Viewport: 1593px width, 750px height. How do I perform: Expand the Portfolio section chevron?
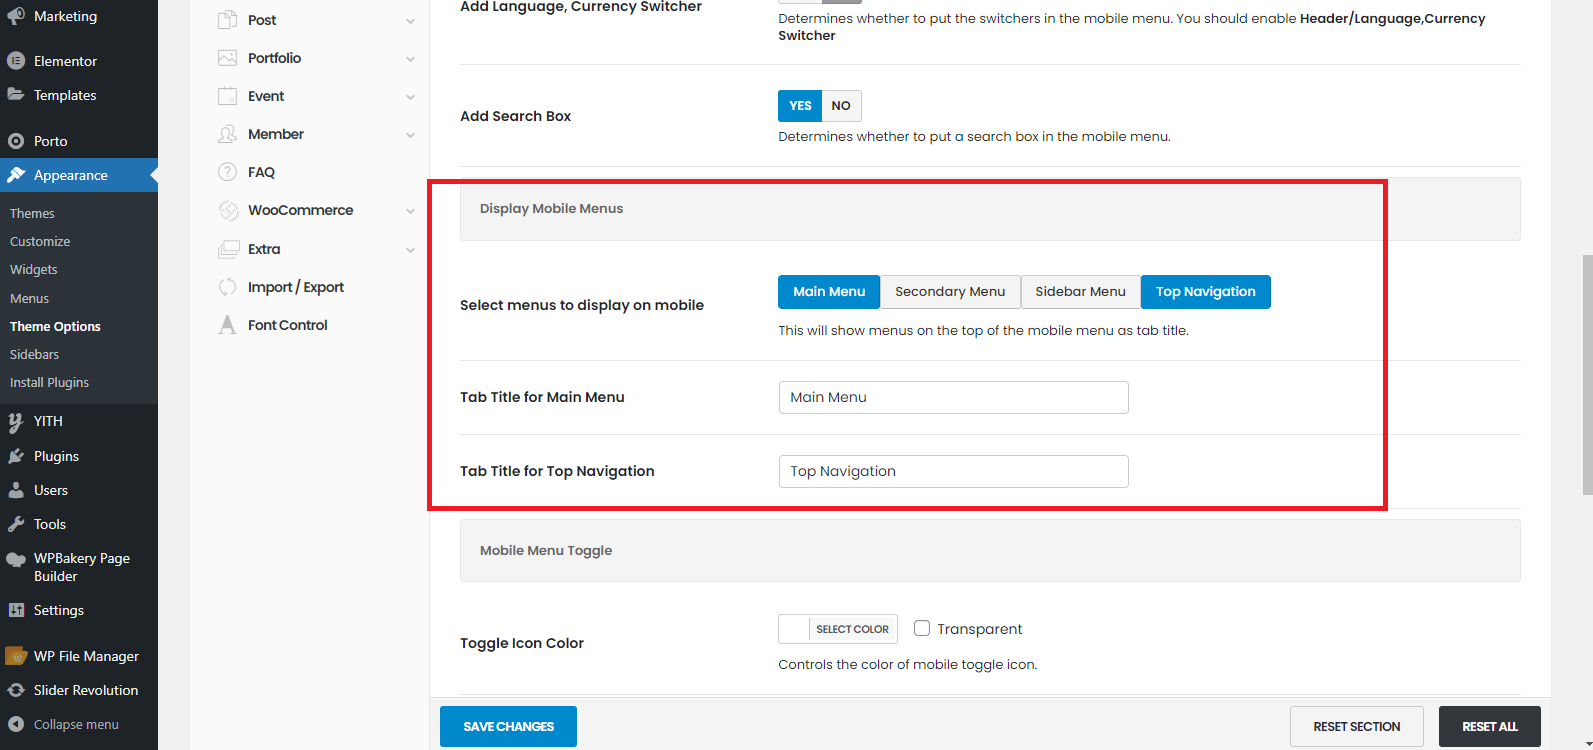pos(410,59)
